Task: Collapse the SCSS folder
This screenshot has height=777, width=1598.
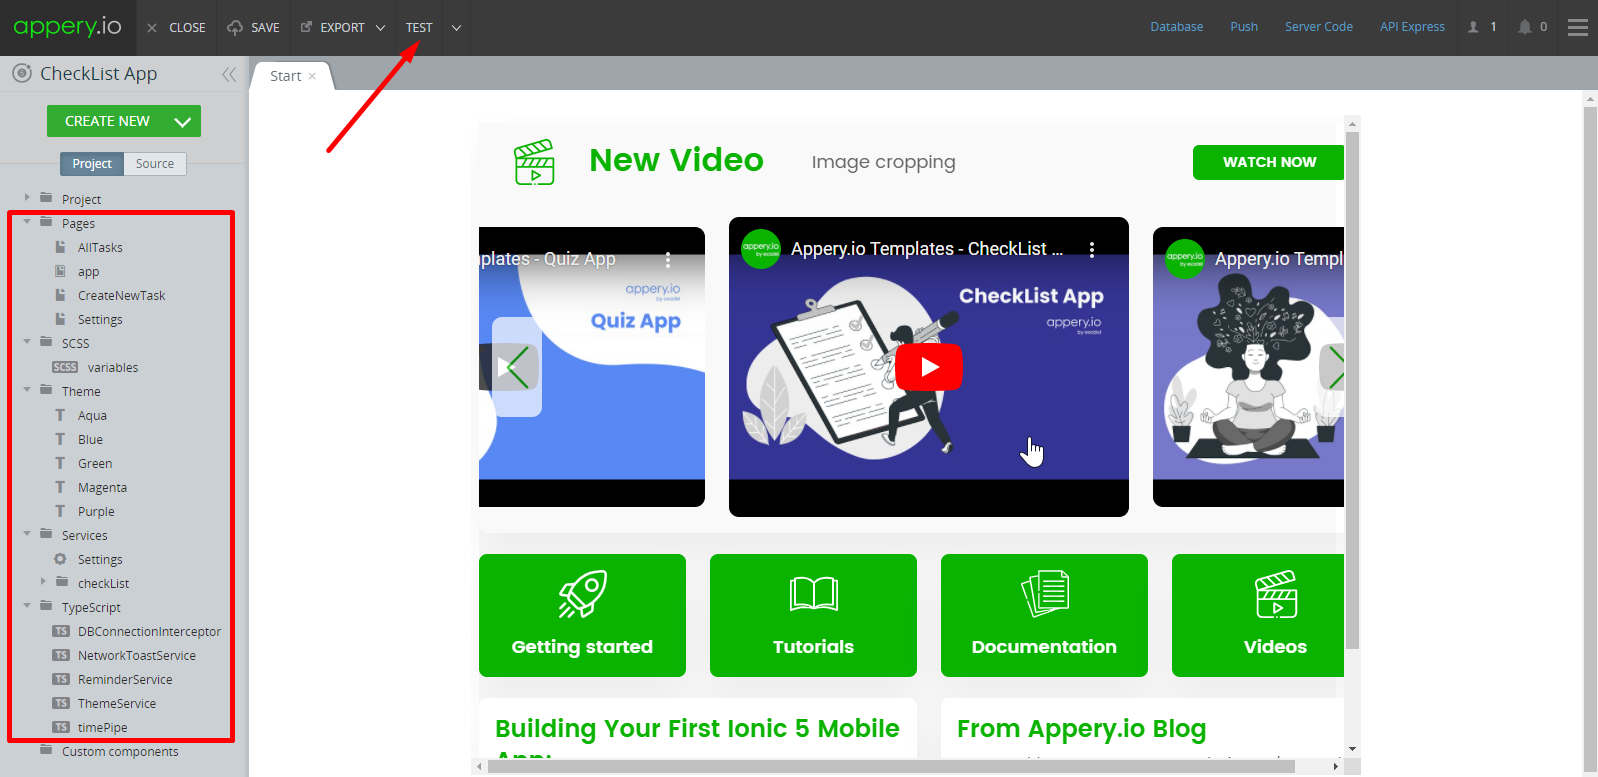Action: tap(27, 342)
